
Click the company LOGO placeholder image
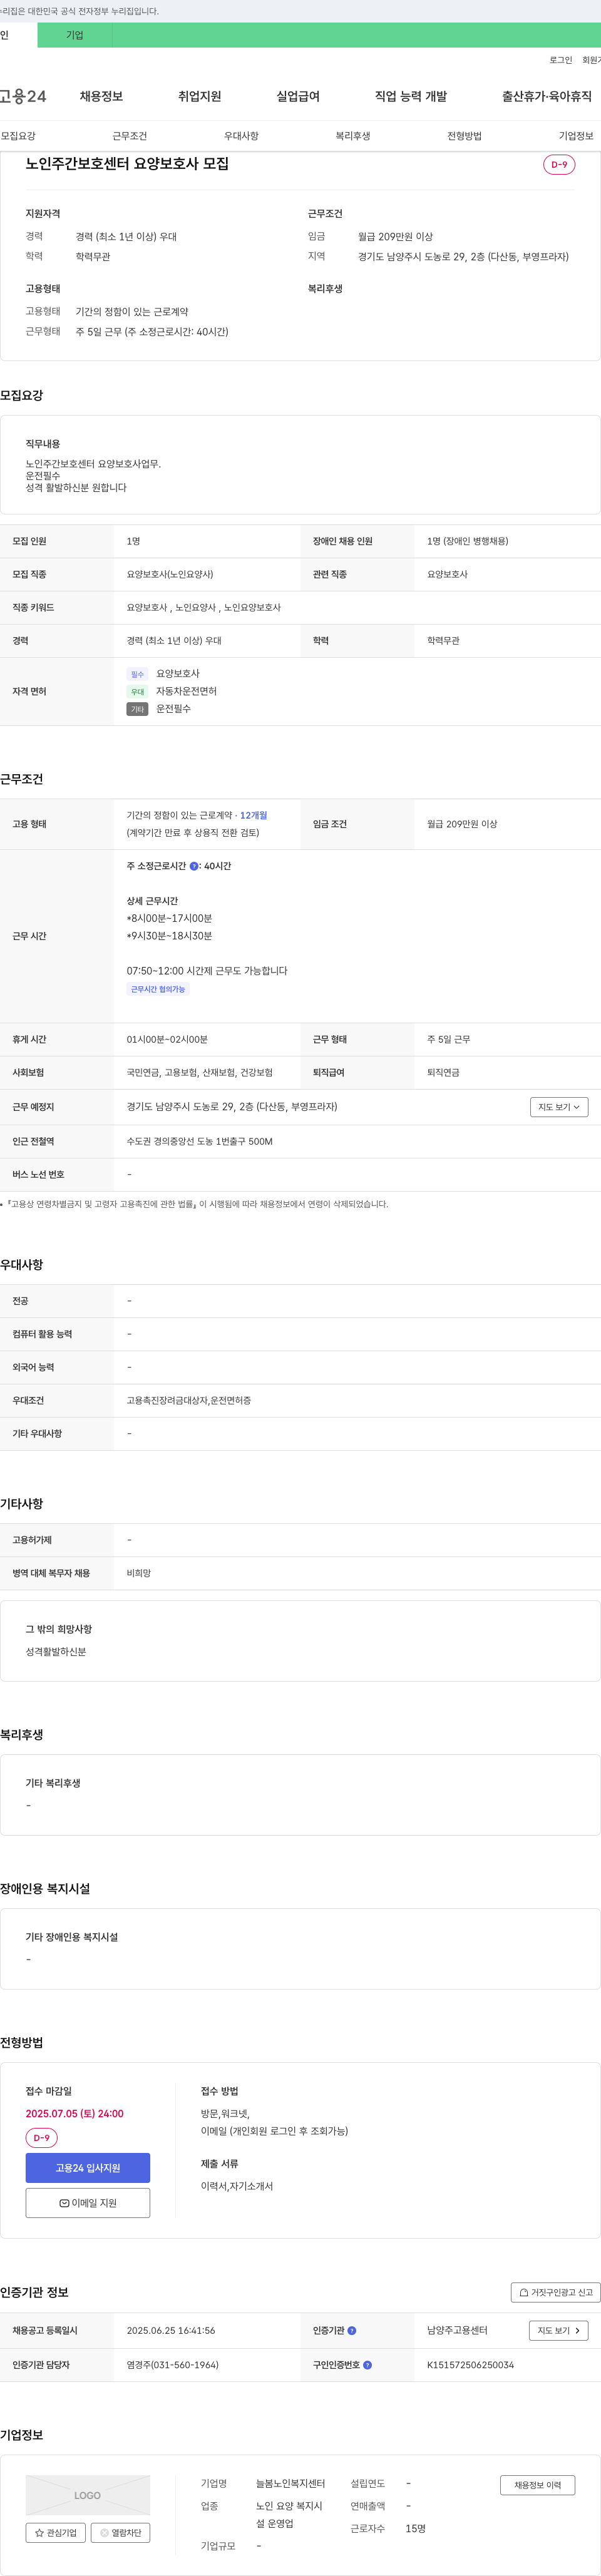[x=88, y=2495]
